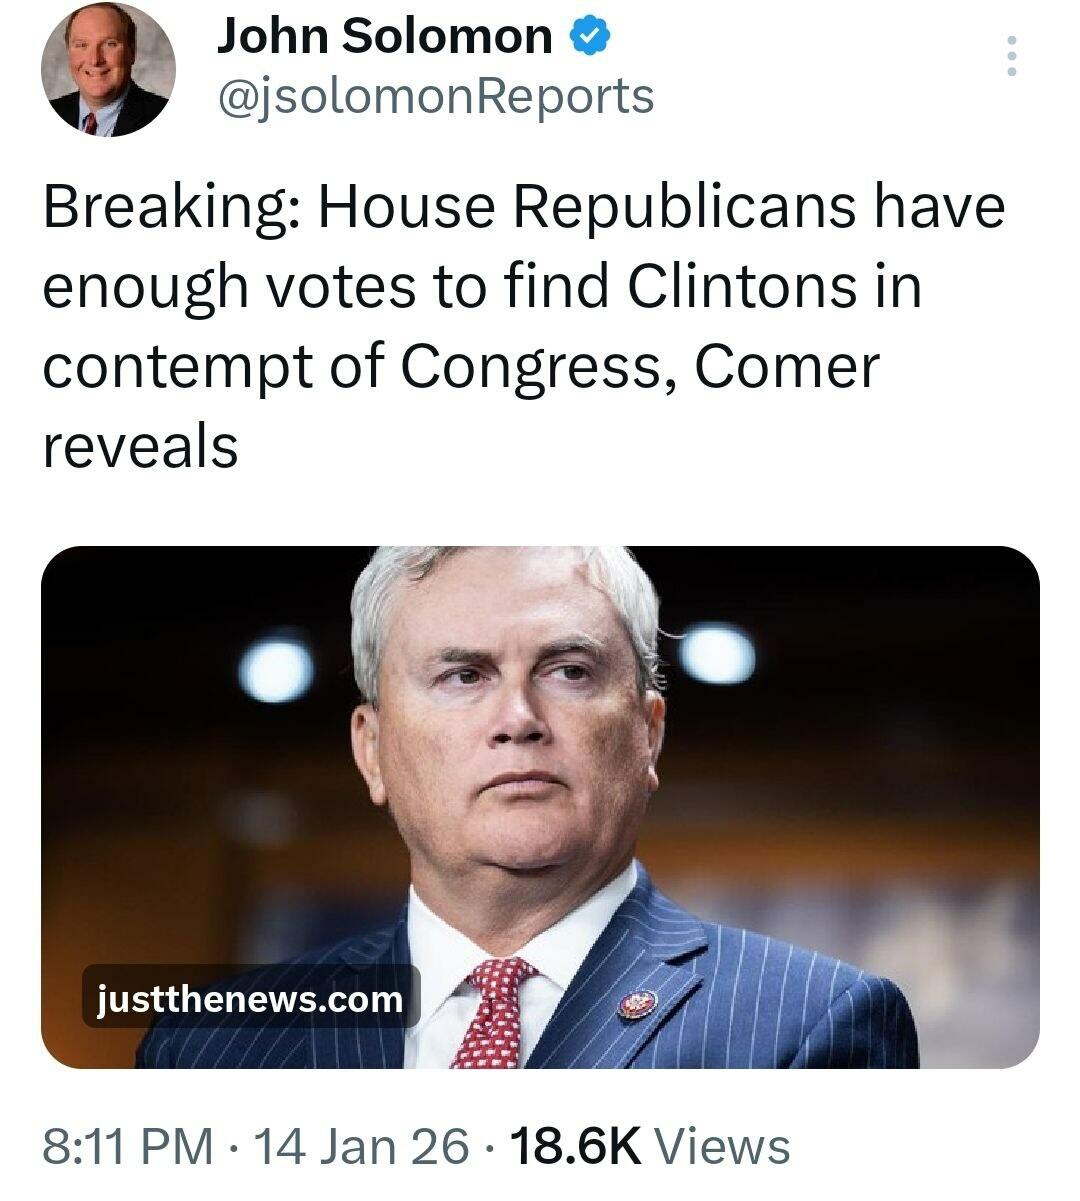Image resolution: width=1080 pixels, height=1201 pixels.
Task: Click the 8:11 PM timestamp
Action: [127, 1145]
